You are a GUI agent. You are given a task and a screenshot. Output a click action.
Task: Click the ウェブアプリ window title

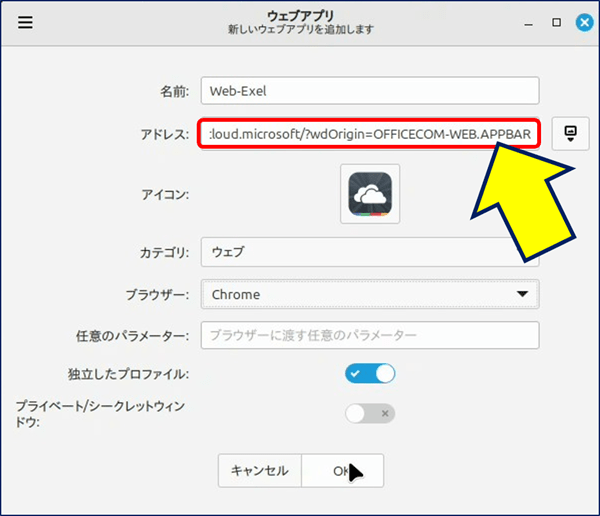(301, 16)
